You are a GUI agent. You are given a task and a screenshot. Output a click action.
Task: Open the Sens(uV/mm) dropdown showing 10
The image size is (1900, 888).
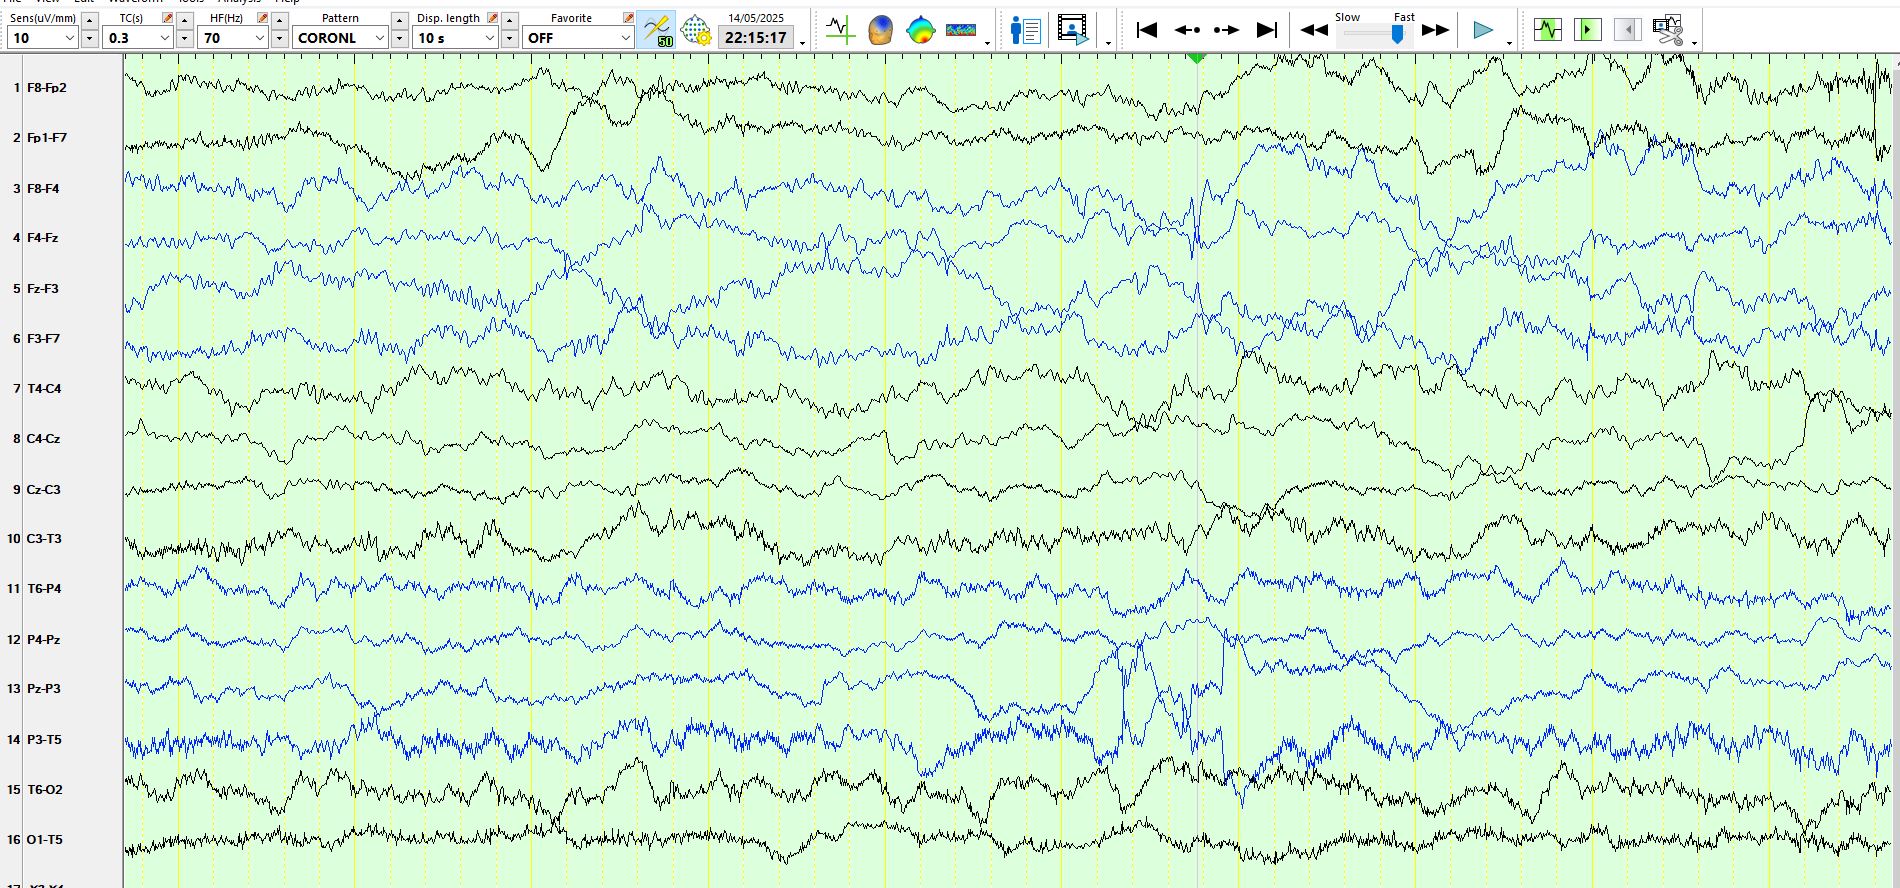click(42, 38)
